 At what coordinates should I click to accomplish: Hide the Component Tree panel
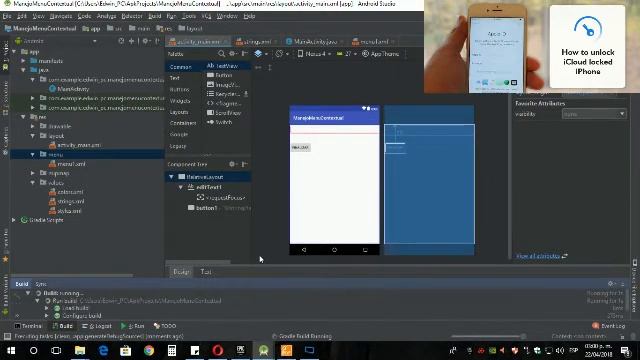pos(244,164)
